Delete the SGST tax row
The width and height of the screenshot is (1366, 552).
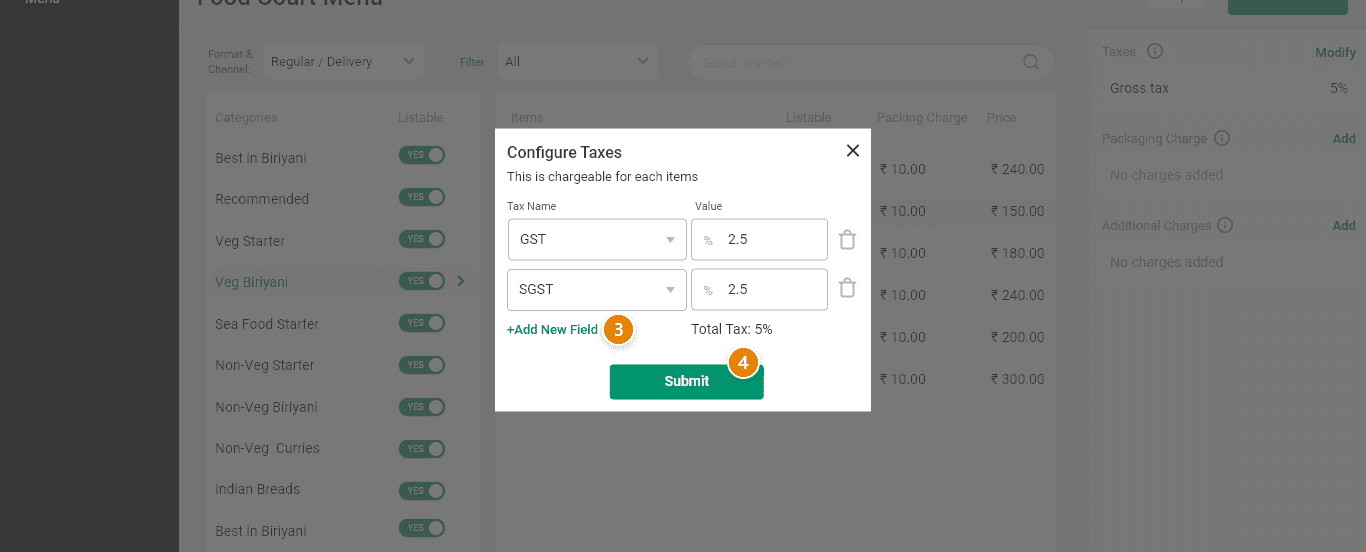point(847,289)
